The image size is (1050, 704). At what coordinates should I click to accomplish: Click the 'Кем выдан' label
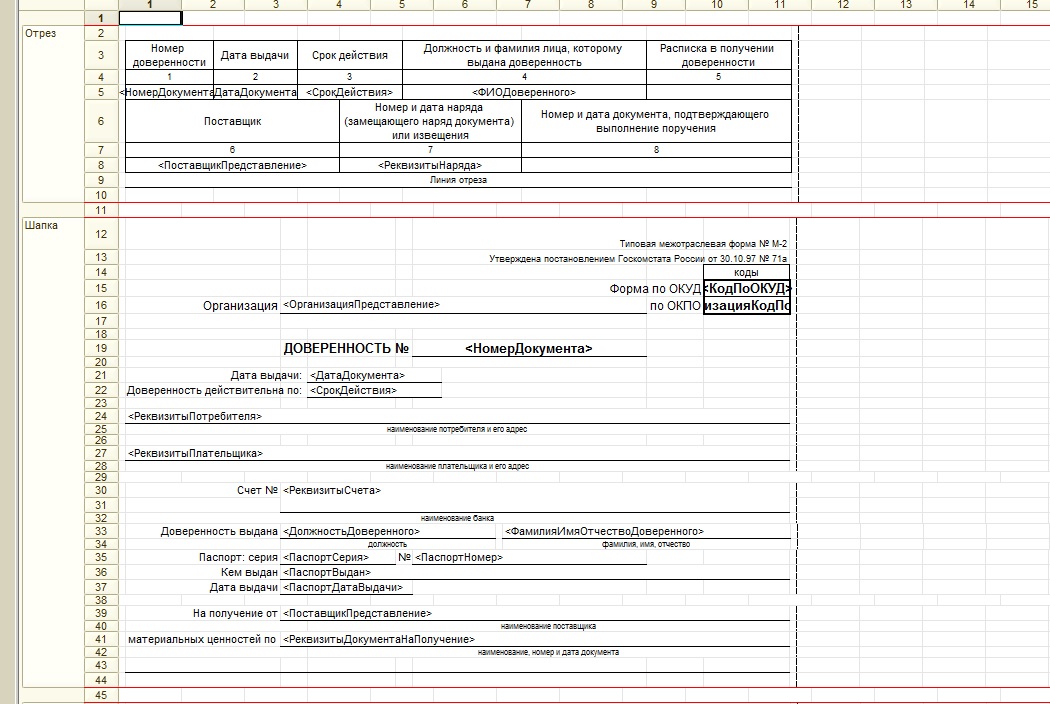[x=249, y=573]
